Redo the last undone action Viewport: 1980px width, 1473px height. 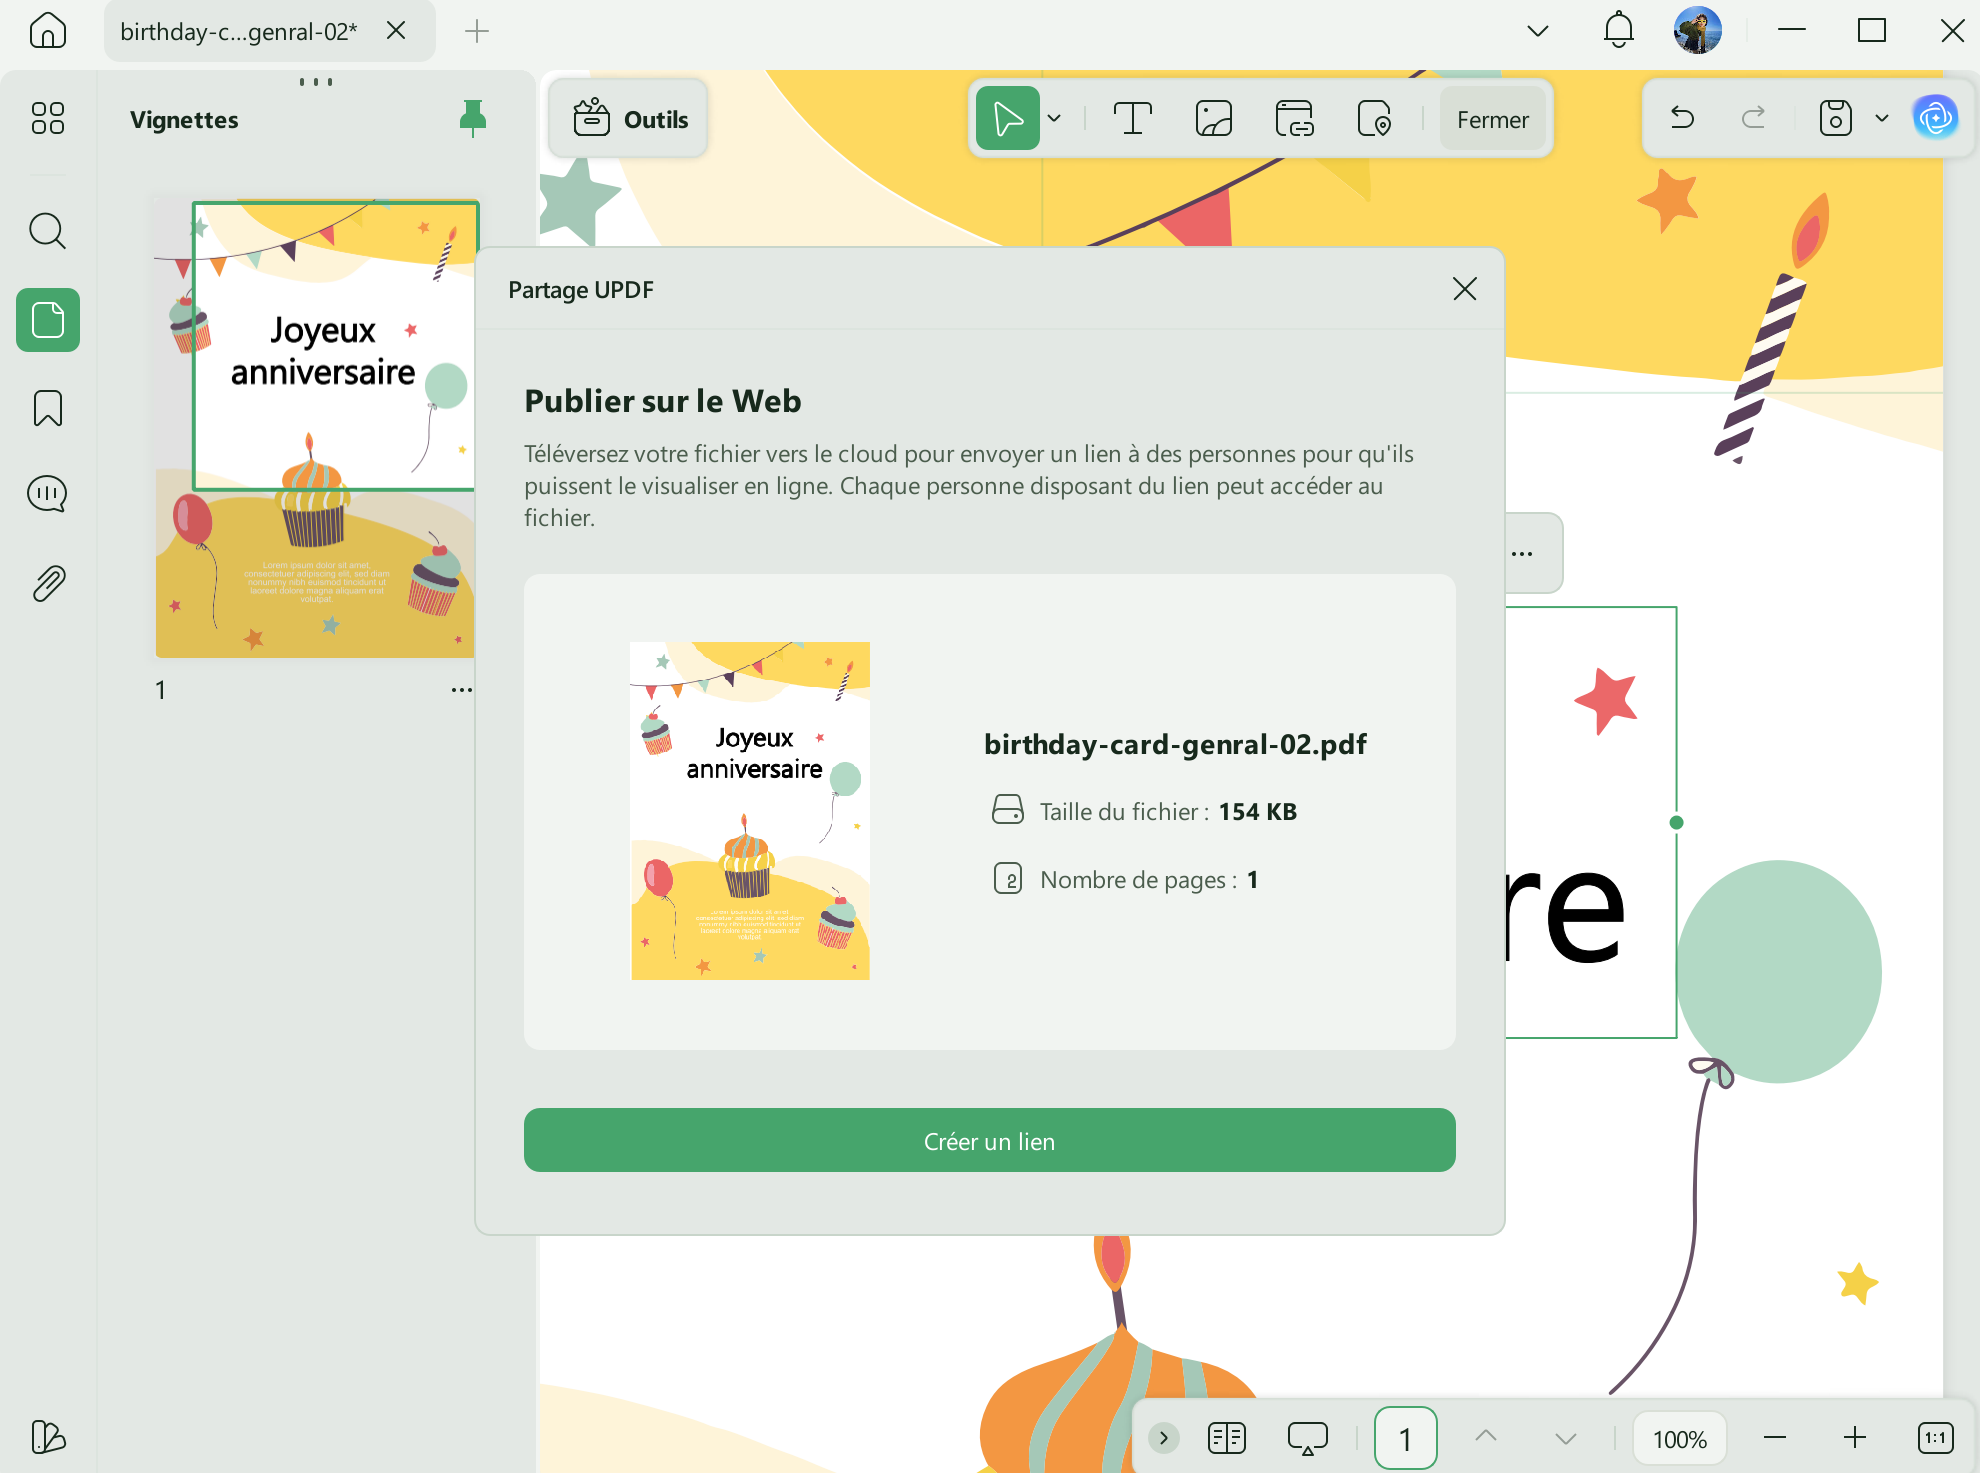pyautogui.click(x=1753, y=118)
